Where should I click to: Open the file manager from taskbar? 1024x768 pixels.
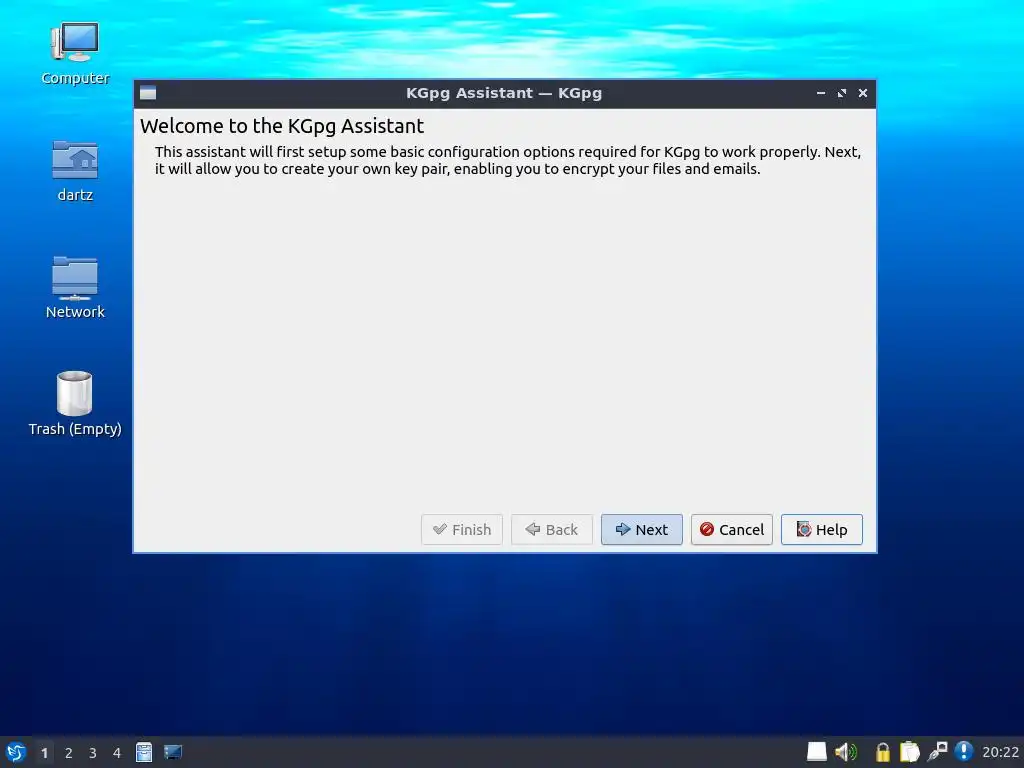[144, 752]
